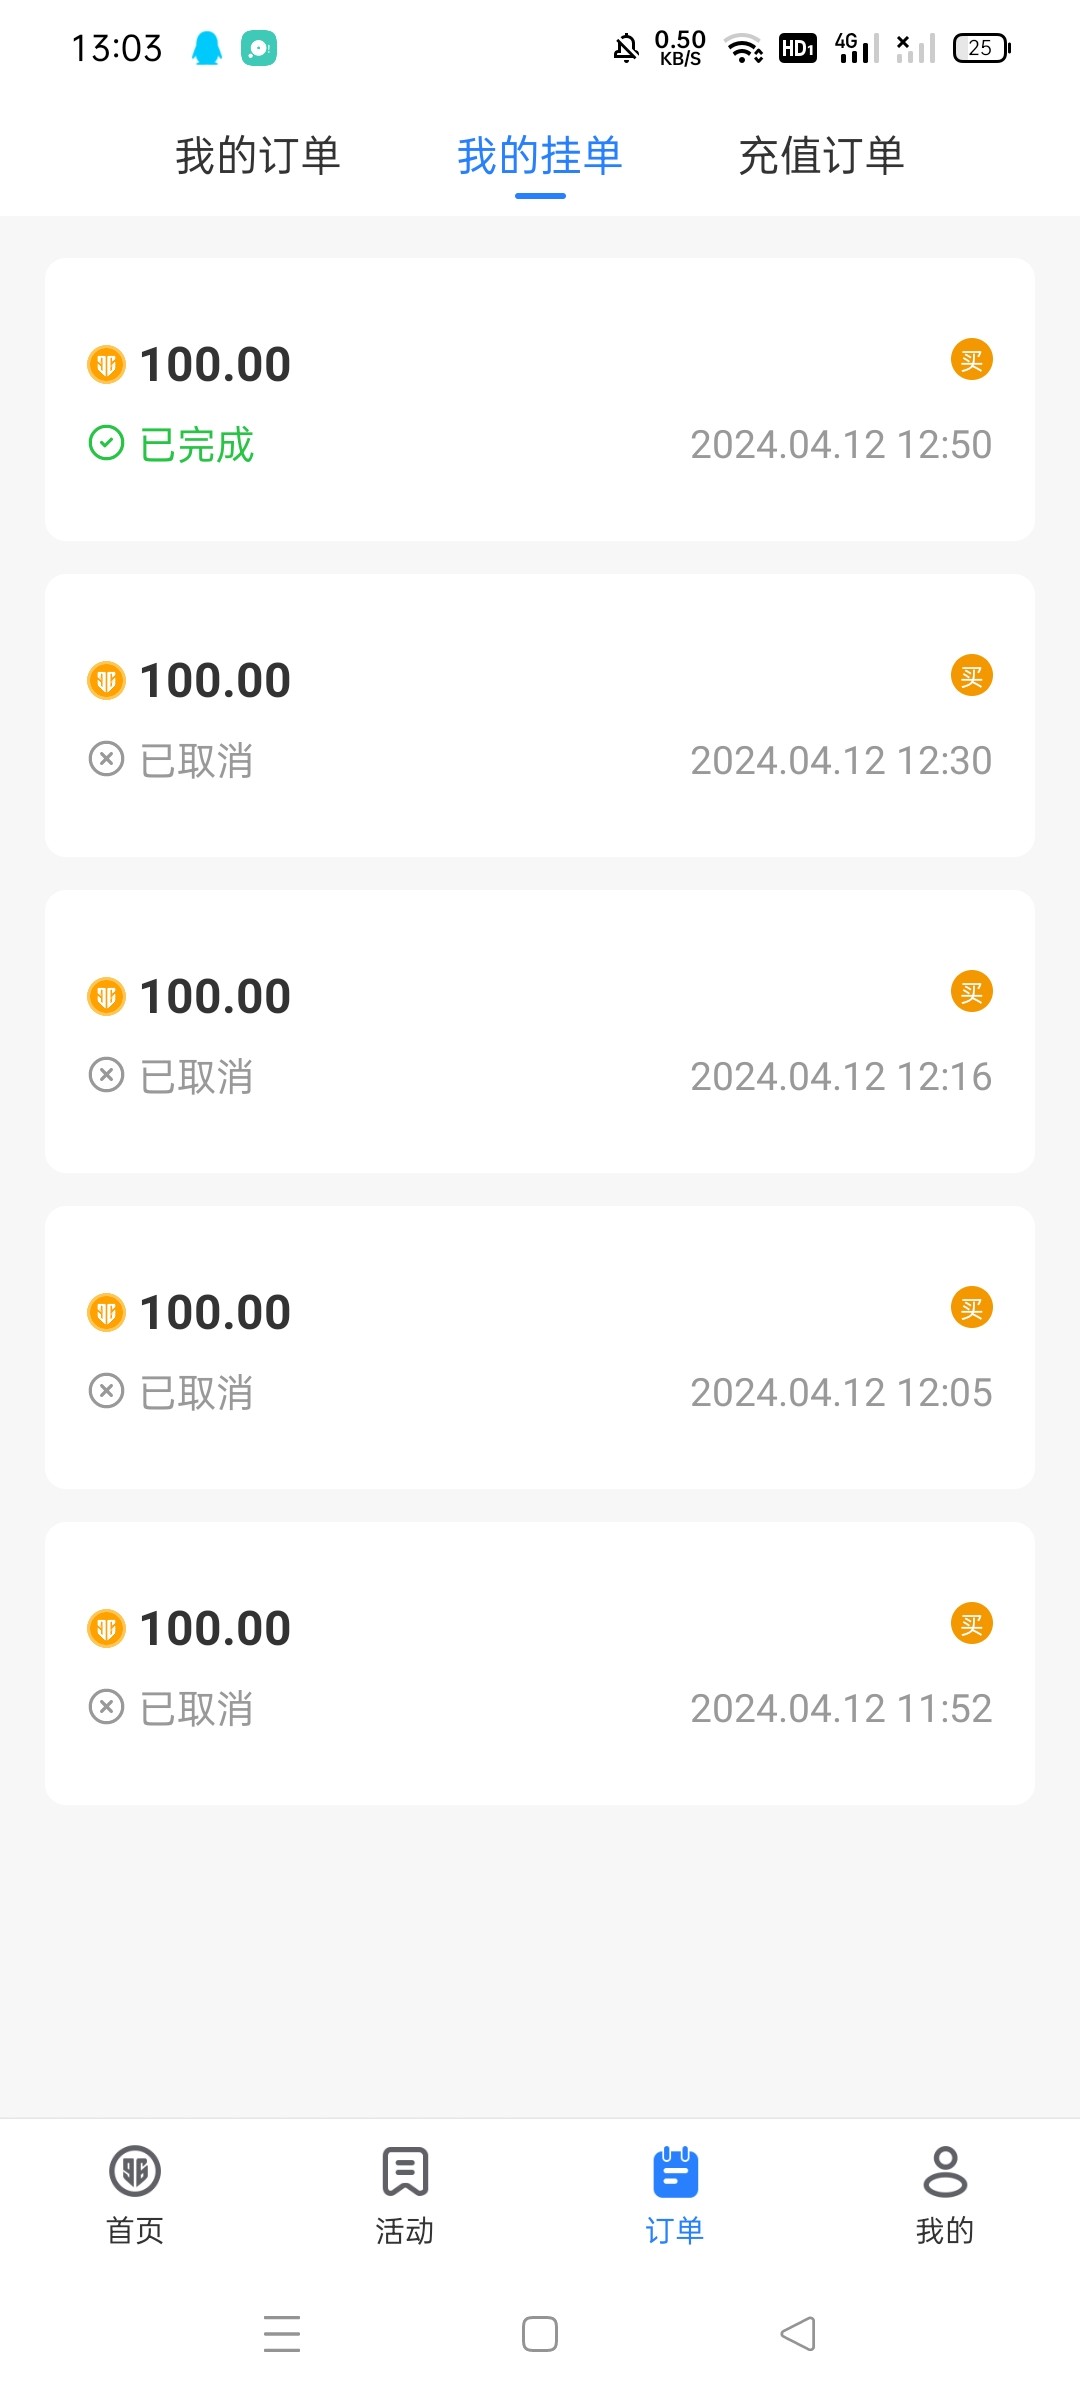Tap the 已取消 status on 12:16 order
The height and width of the screenshot is (2400, 1080).
196,1077
